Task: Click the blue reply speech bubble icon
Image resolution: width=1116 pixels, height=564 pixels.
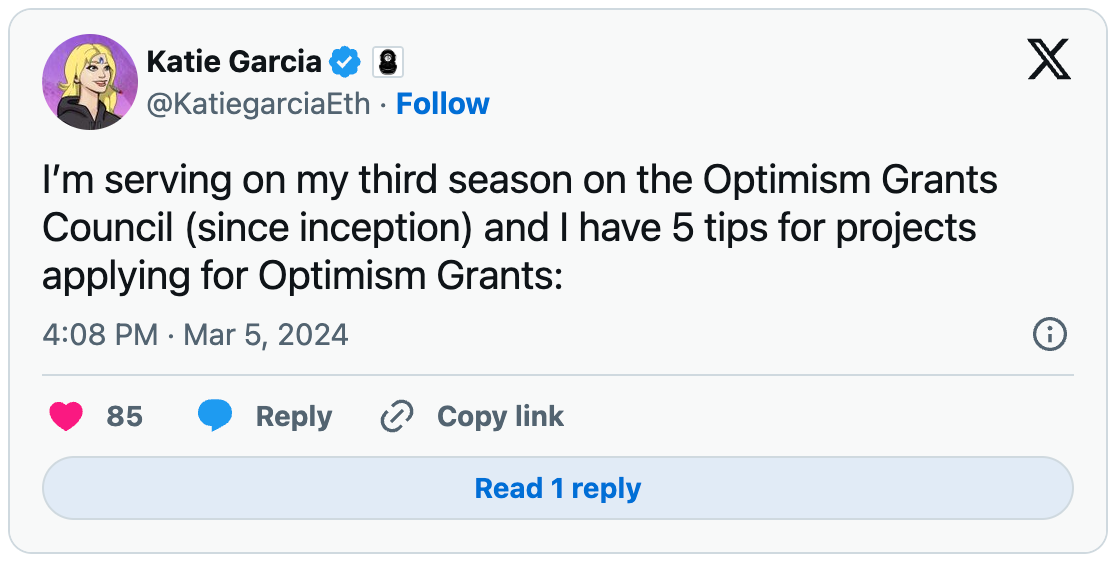Action: (x=215, y=416)
